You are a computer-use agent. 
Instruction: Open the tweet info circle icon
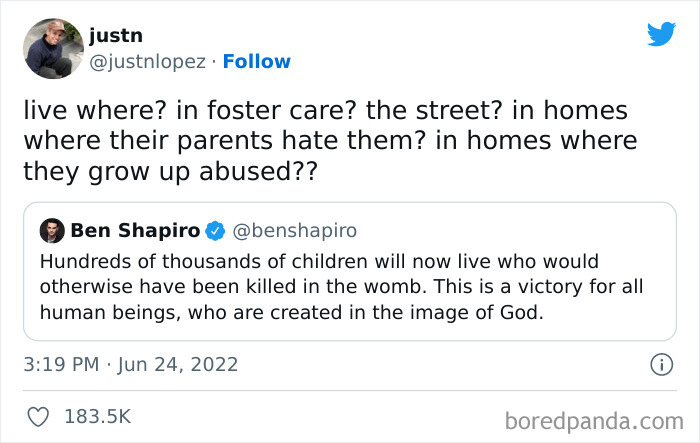point(659,366)
